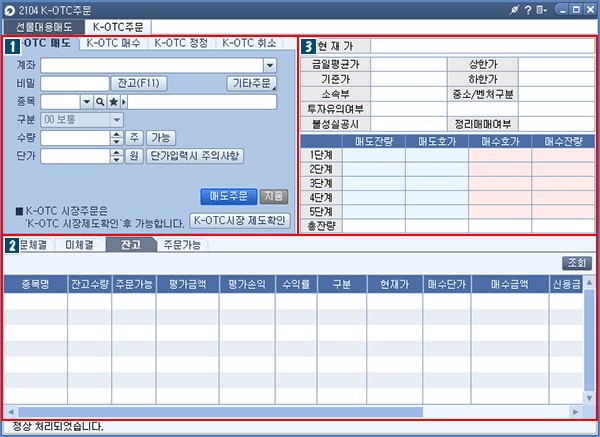Viewport: 600px width, 437px height.
Task: Open the help question mark icon
Action: pyautogui.click(x=528, y=10)
